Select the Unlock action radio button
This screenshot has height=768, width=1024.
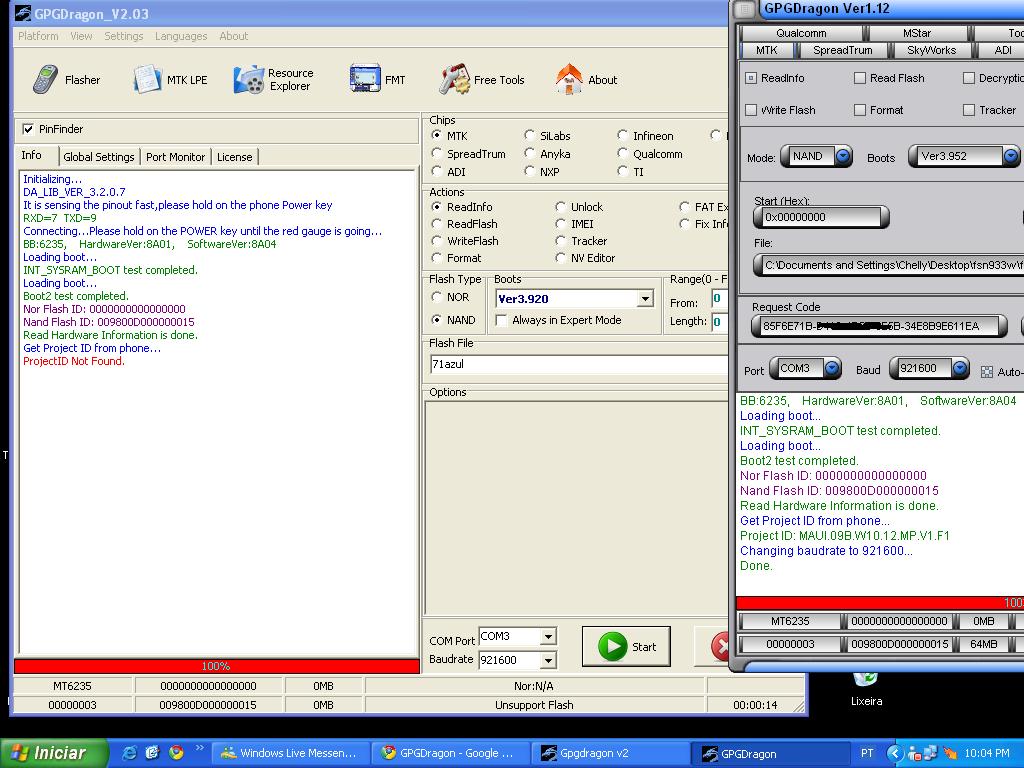pyautogui.click(x=560, y=206)
